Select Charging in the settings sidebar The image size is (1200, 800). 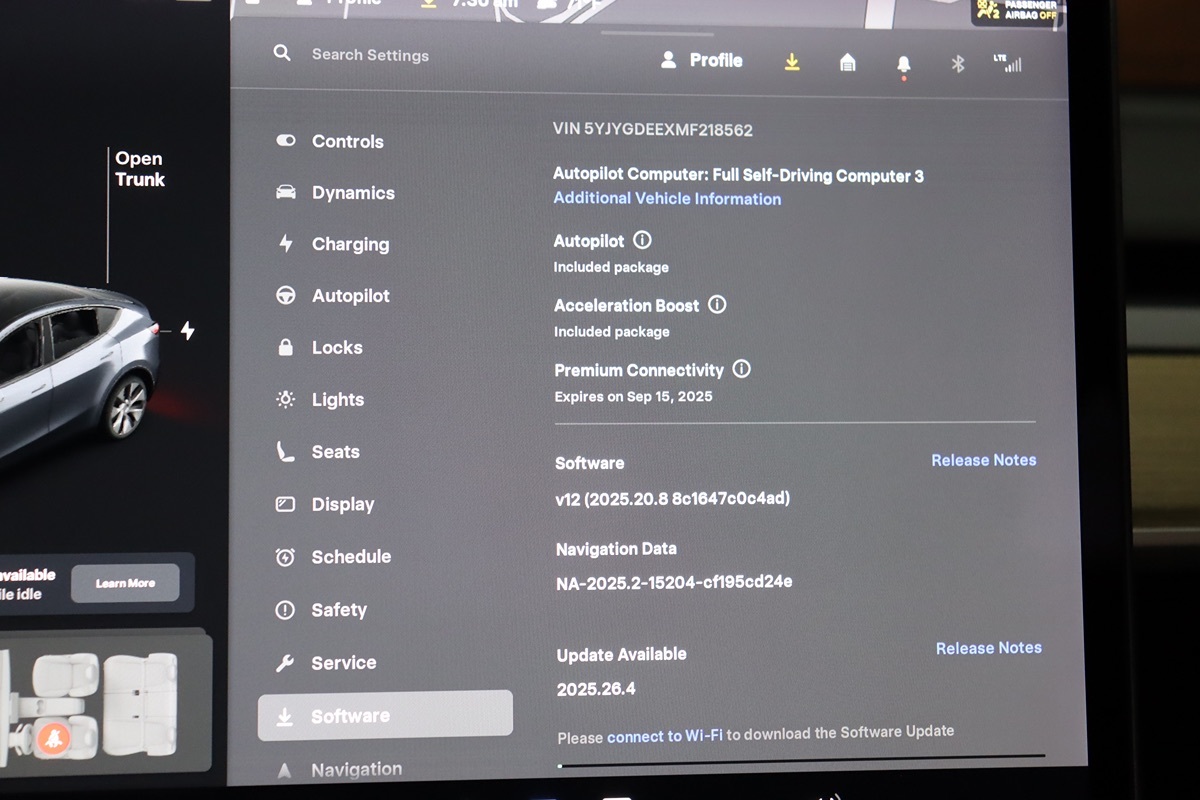point(349,244)
